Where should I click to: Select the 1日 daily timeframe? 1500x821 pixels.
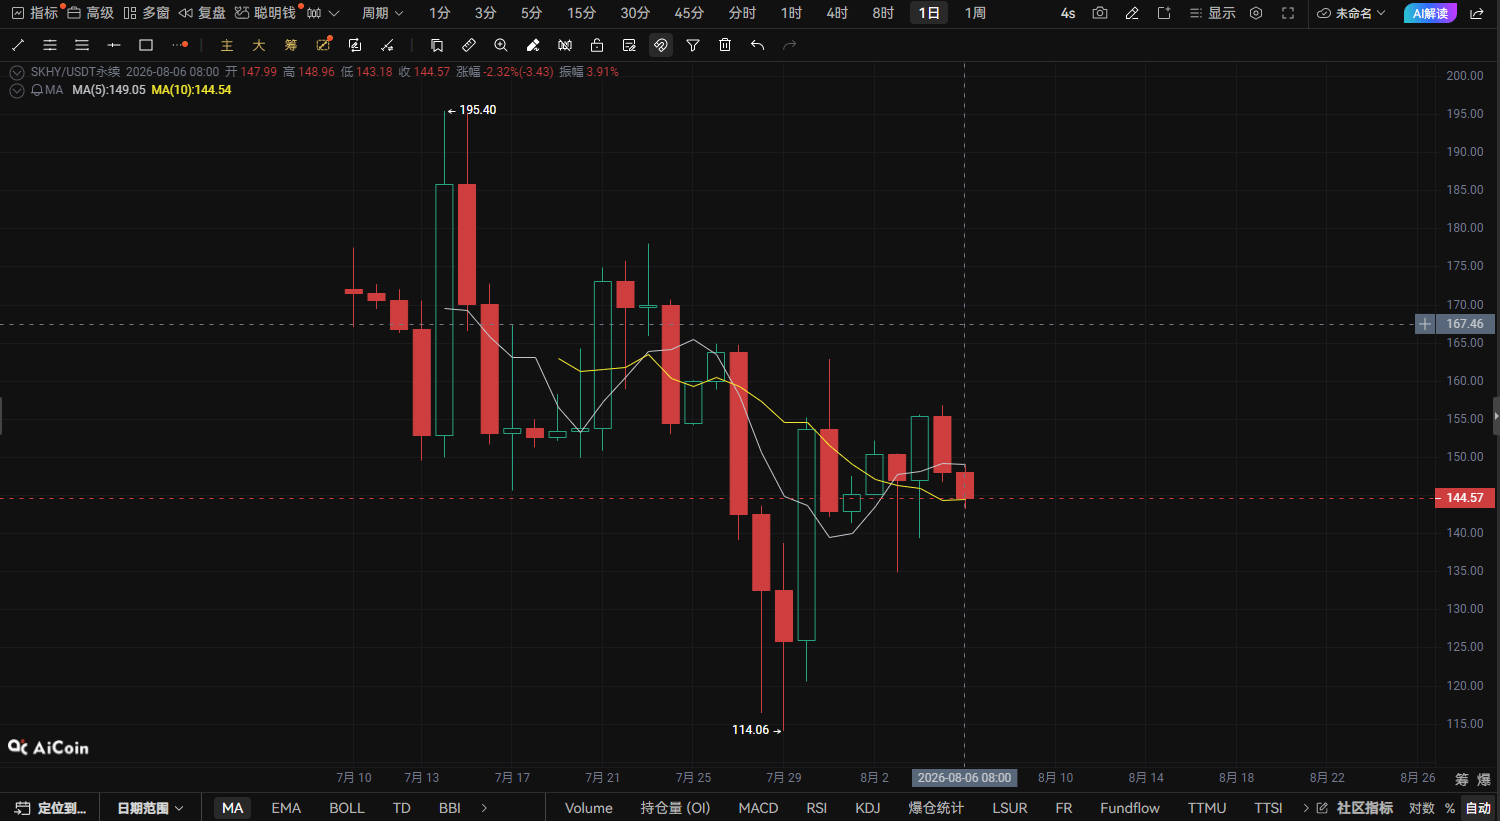point(929,13)
